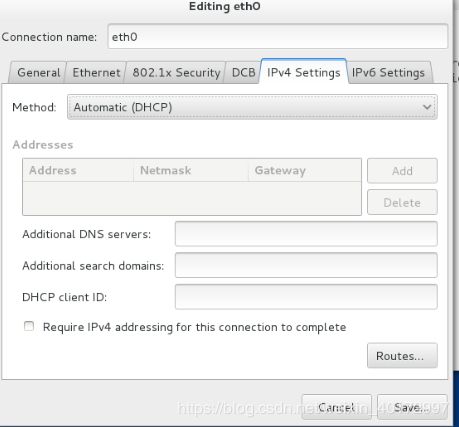
Task: Click the Additional search domains field
Action: (306, 265)
